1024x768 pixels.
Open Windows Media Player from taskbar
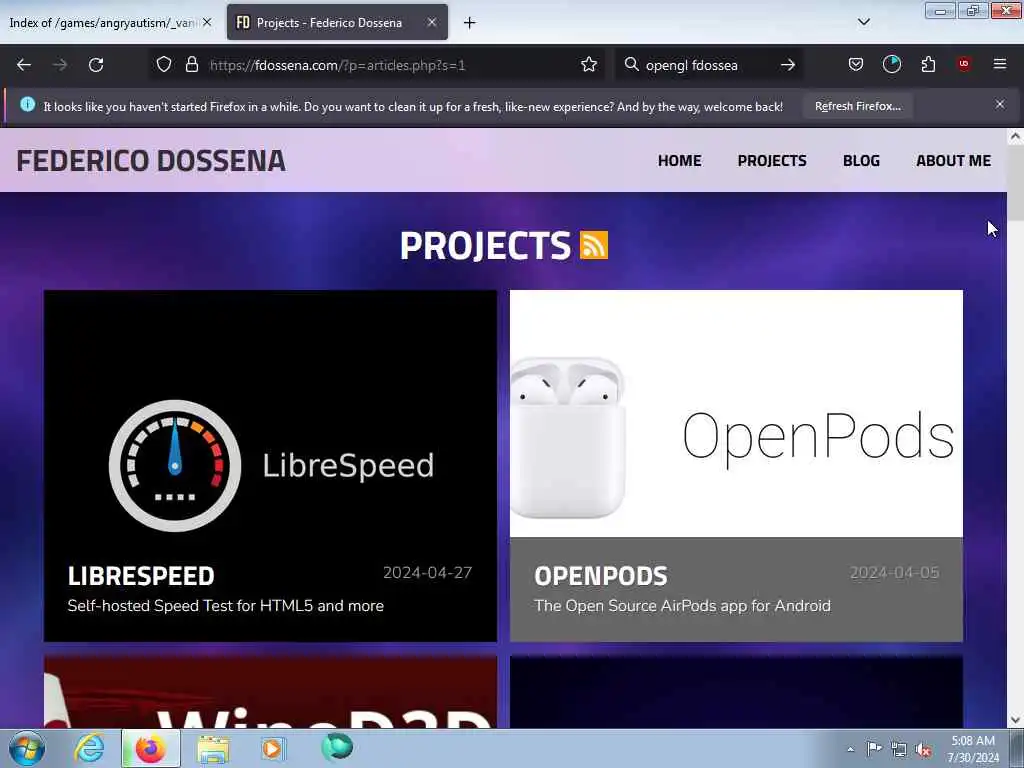(272, 748)
